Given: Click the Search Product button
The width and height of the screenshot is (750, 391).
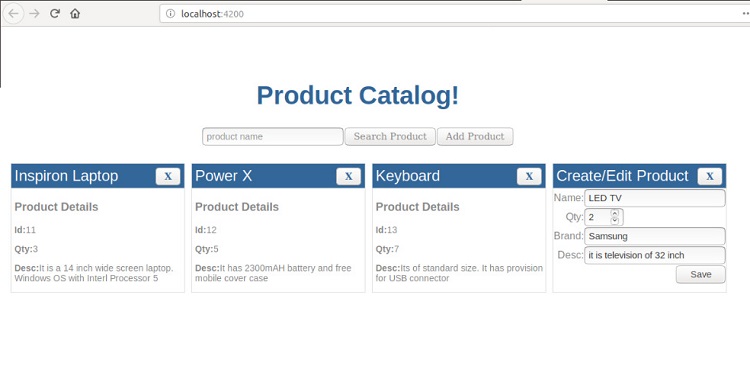Looking at the screenshot, I should [390, 136].
